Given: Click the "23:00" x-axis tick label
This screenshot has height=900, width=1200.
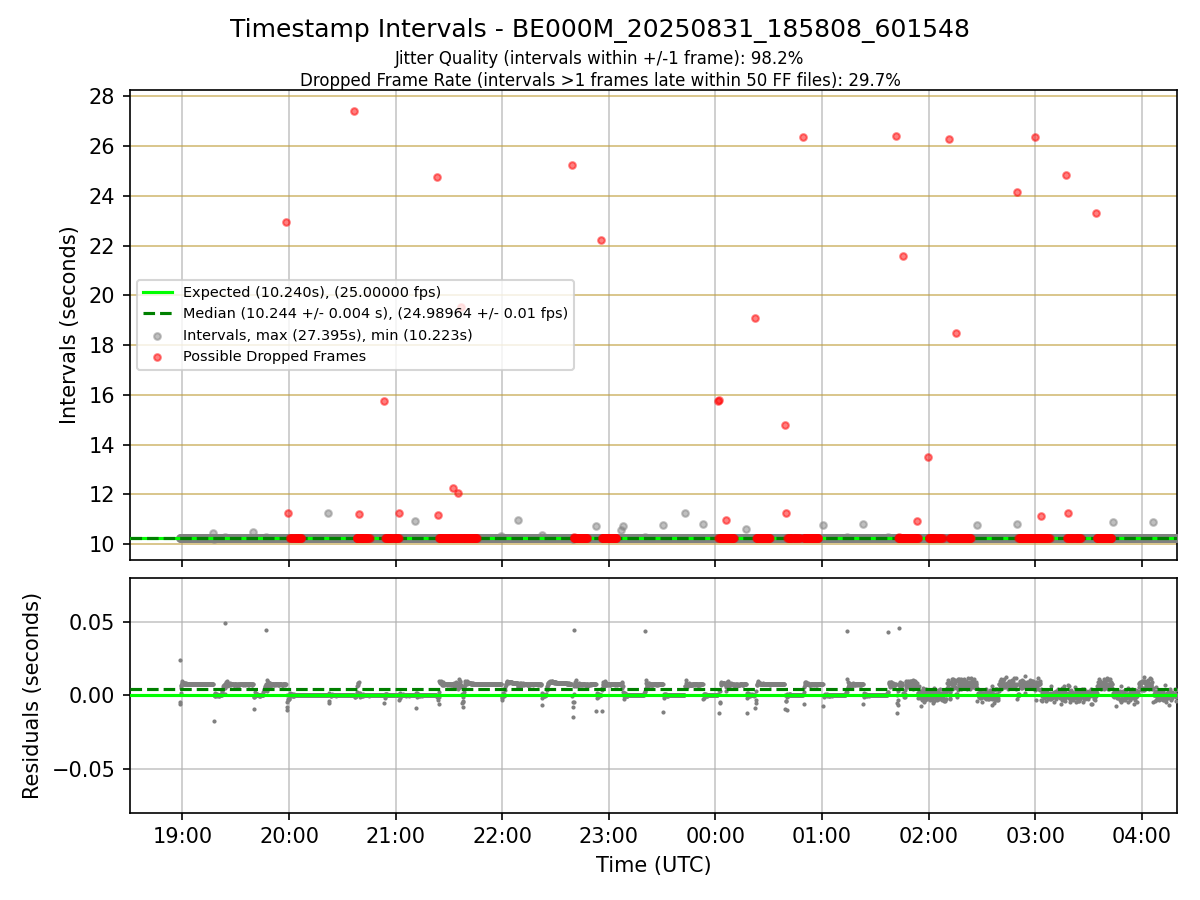Looking at the screenshot, I should 608,836.
